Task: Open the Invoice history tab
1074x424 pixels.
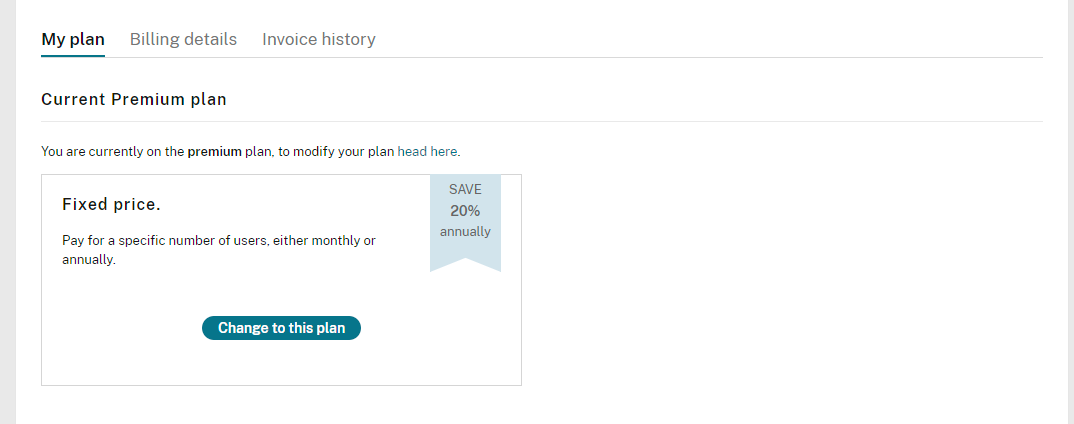Action: 319,39
